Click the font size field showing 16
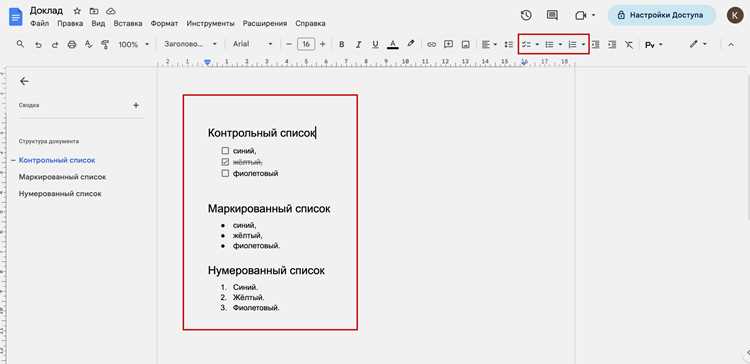The height and width of the screenshot is (364, 750). (x=306, y=44)
